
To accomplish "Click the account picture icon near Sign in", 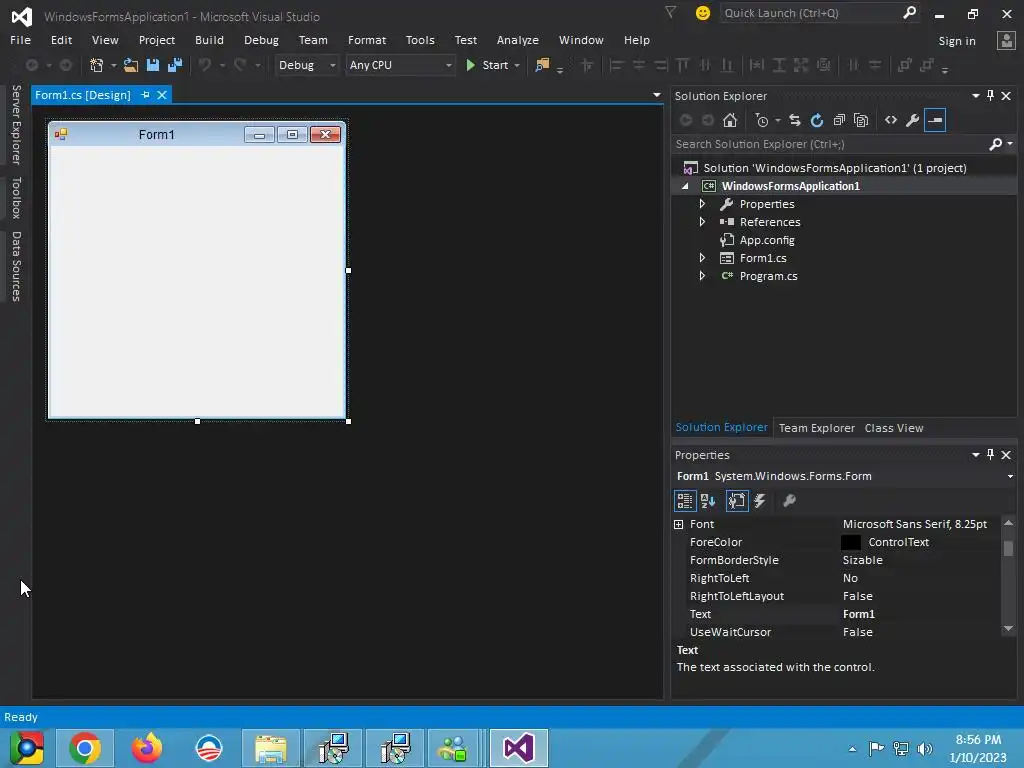I will pyautogui.click(x=1006, y=40).
